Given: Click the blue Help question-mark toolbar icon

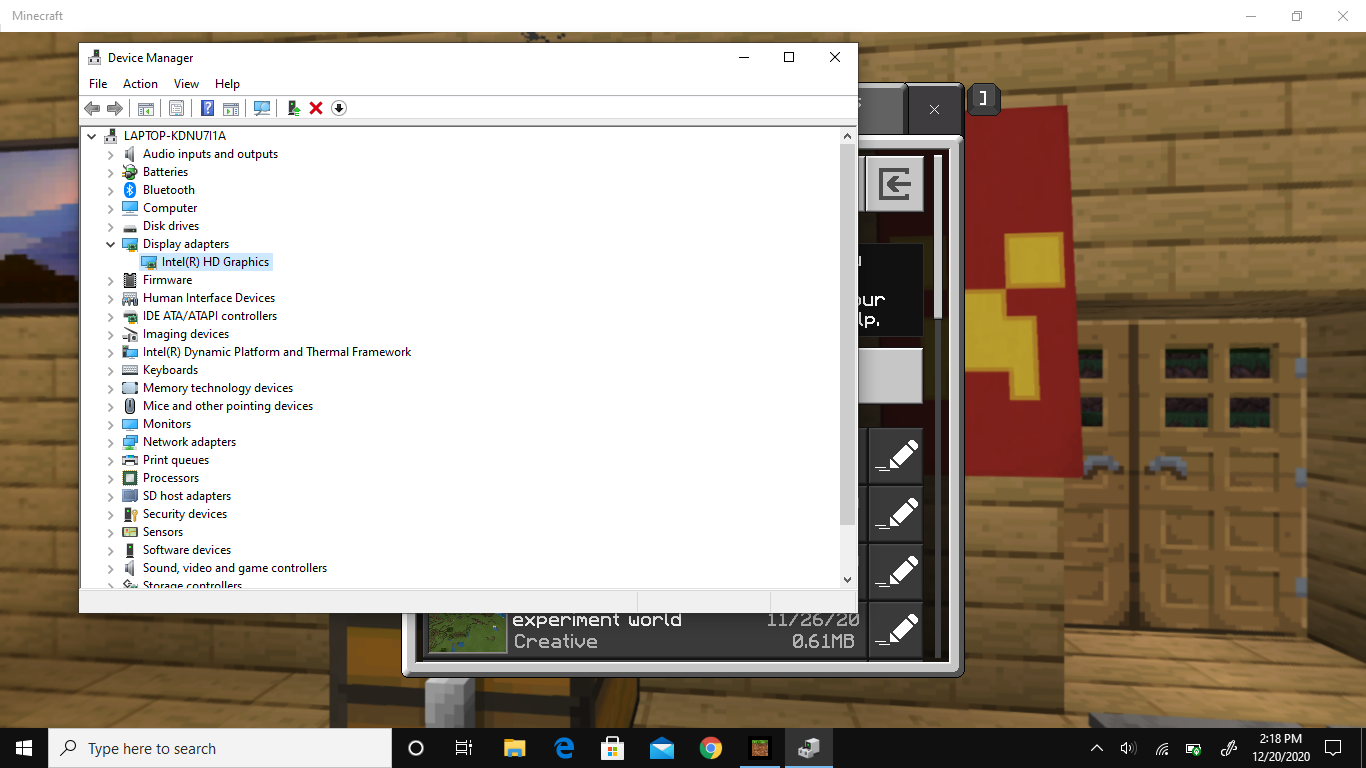Looking at the screenshot, I should (x=207, y=108).
